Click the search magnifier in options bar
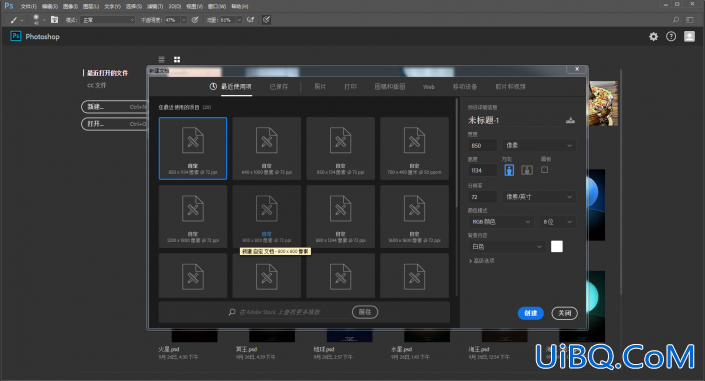 (x=676, y=20)
